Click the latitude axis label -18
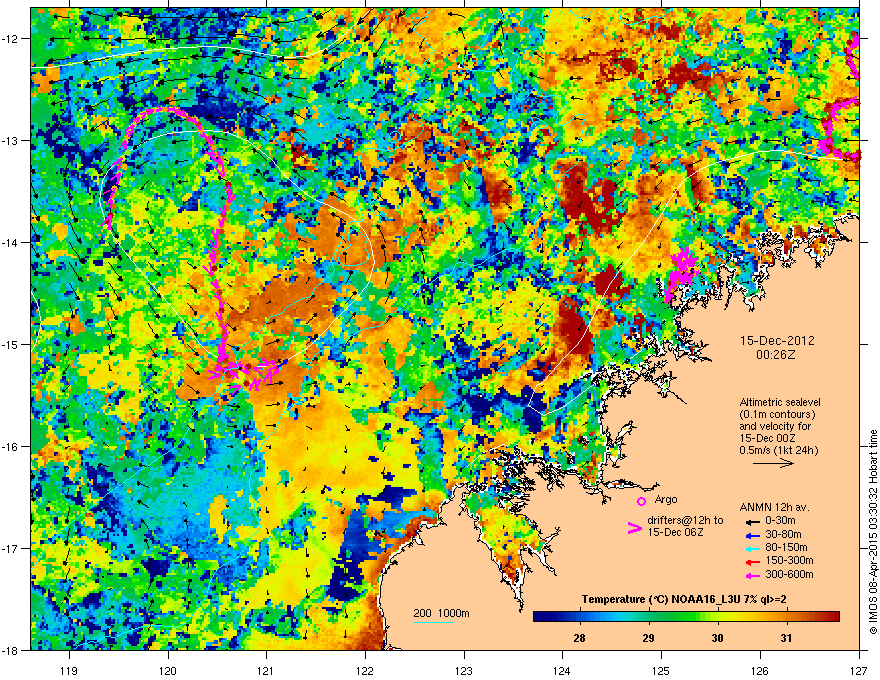Screen dimensions: 880x680 pos(11,650)
